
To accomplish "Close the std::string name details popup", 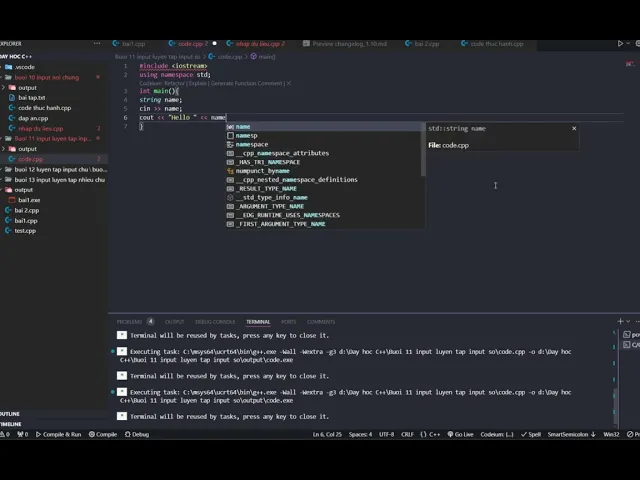I will 574,128.
